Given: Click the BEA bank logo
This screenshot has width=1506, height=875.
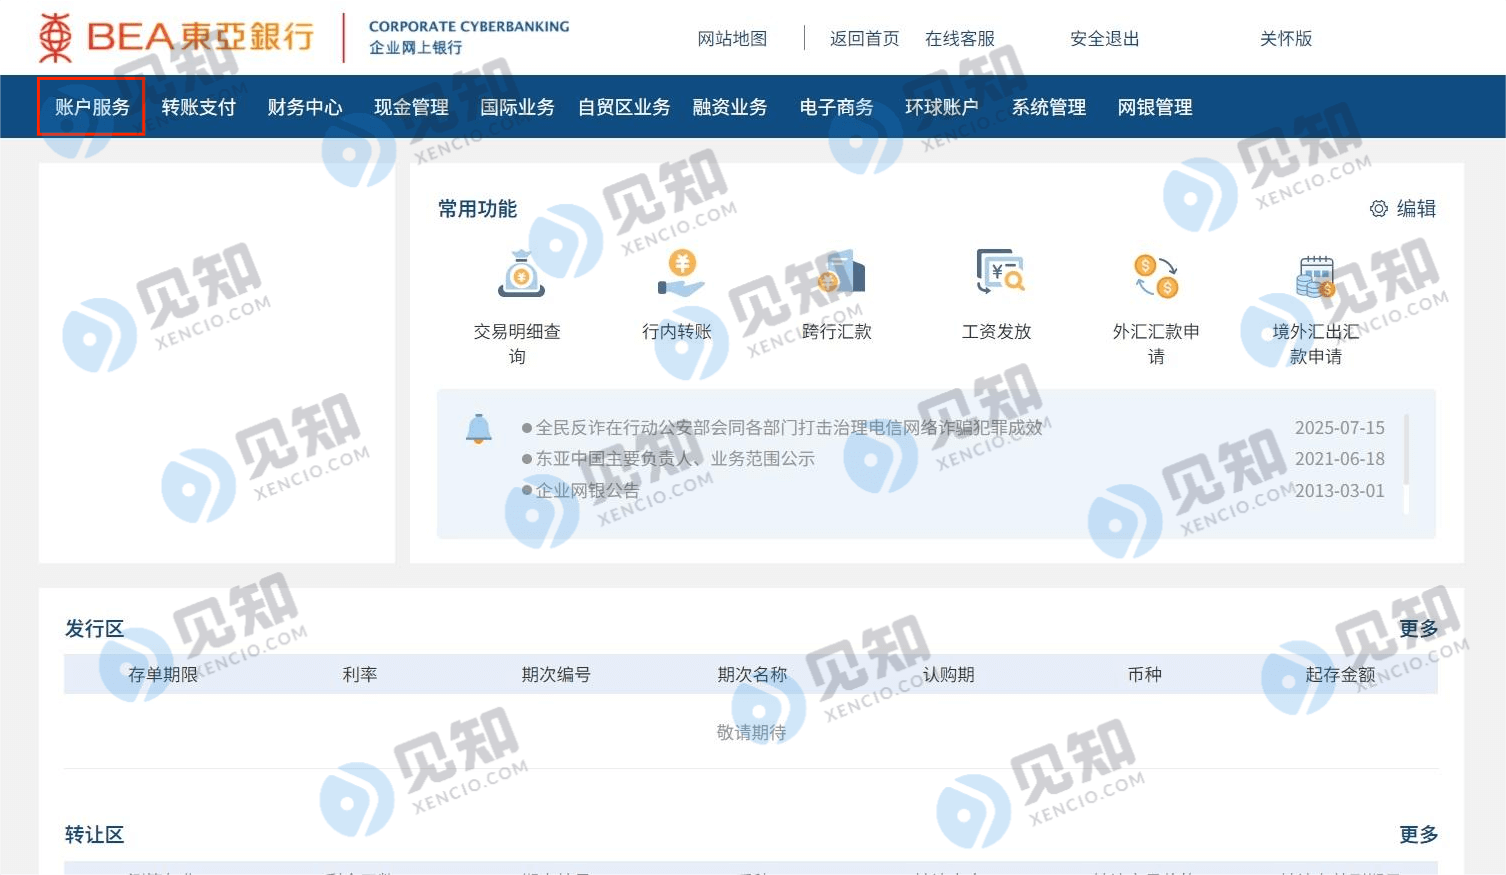Looking at the screenshot, I should click(176, 38).
